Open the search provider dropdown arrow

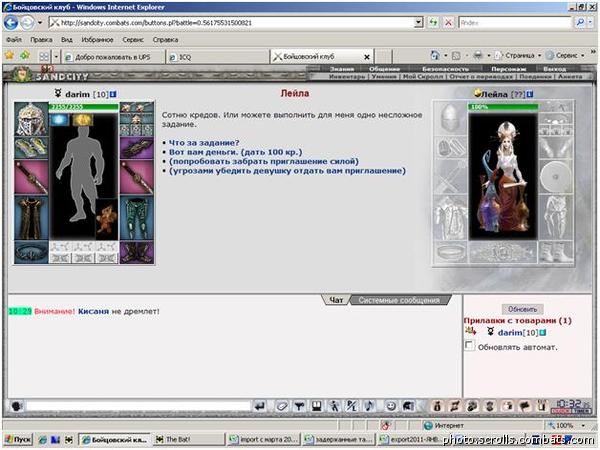coord(590,23)
